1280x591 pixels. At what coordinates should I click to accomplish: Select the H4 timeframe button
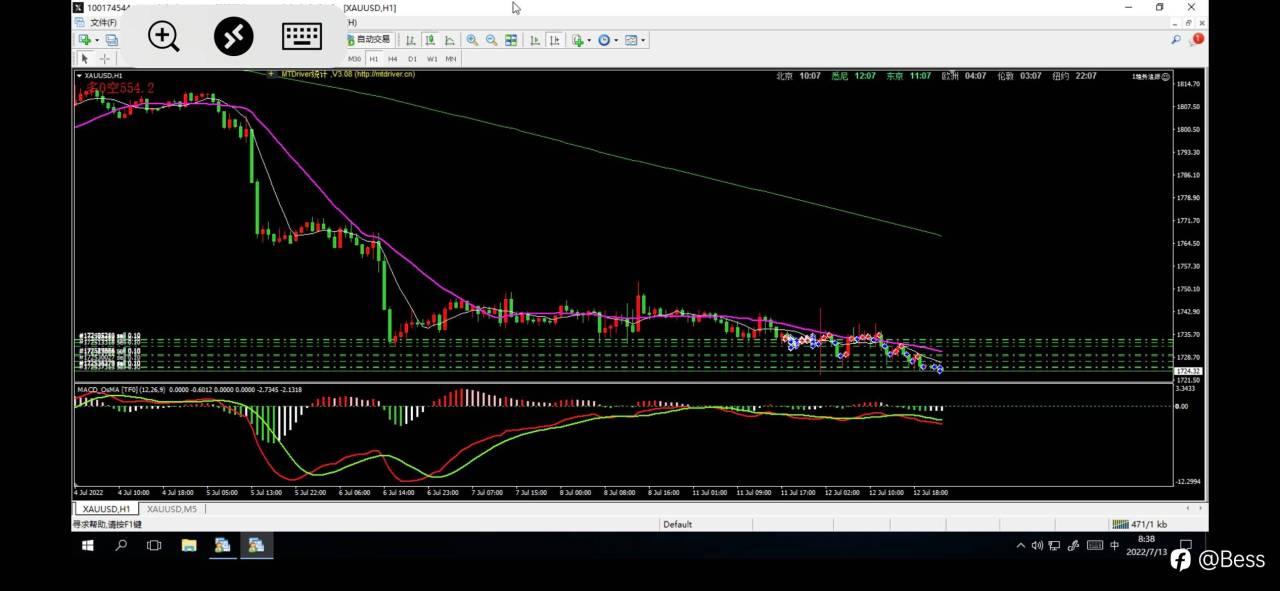click(x=392, y=59)
